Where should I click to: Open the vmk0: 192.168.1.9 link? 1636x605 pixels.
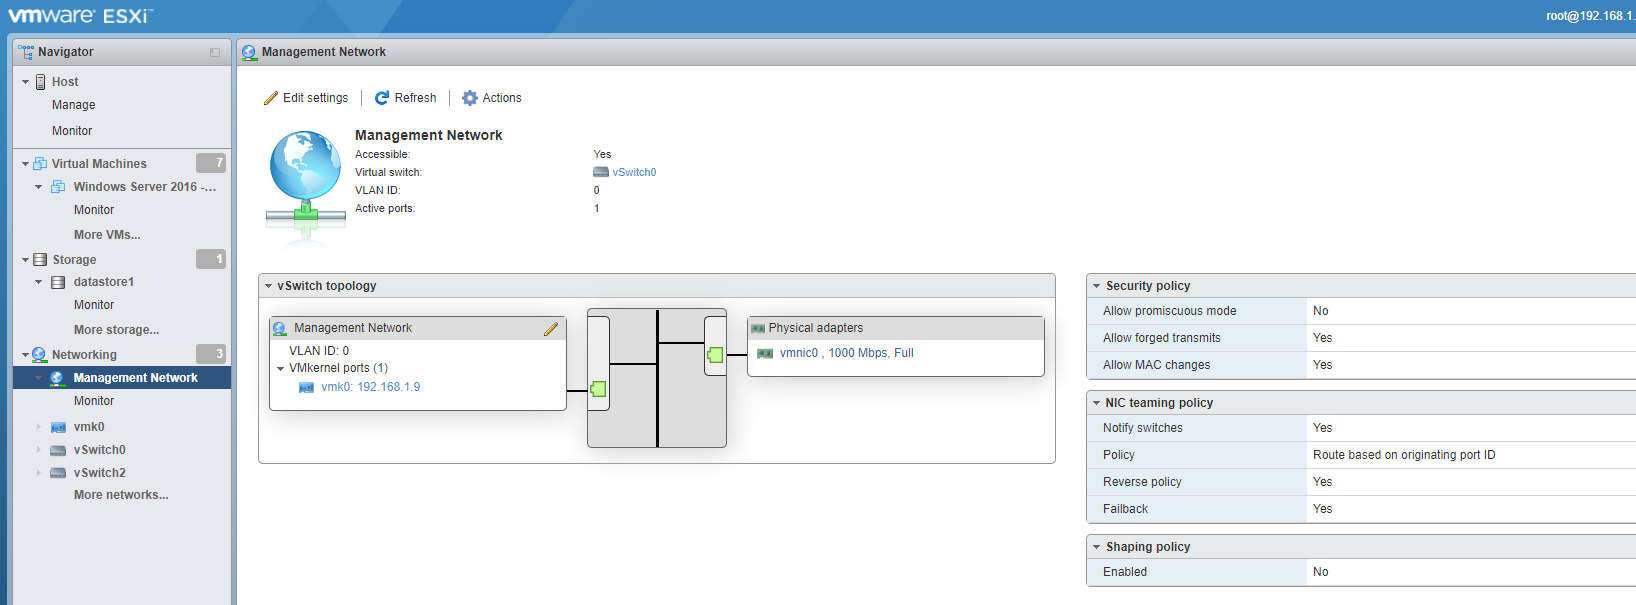tap(370, 388)
